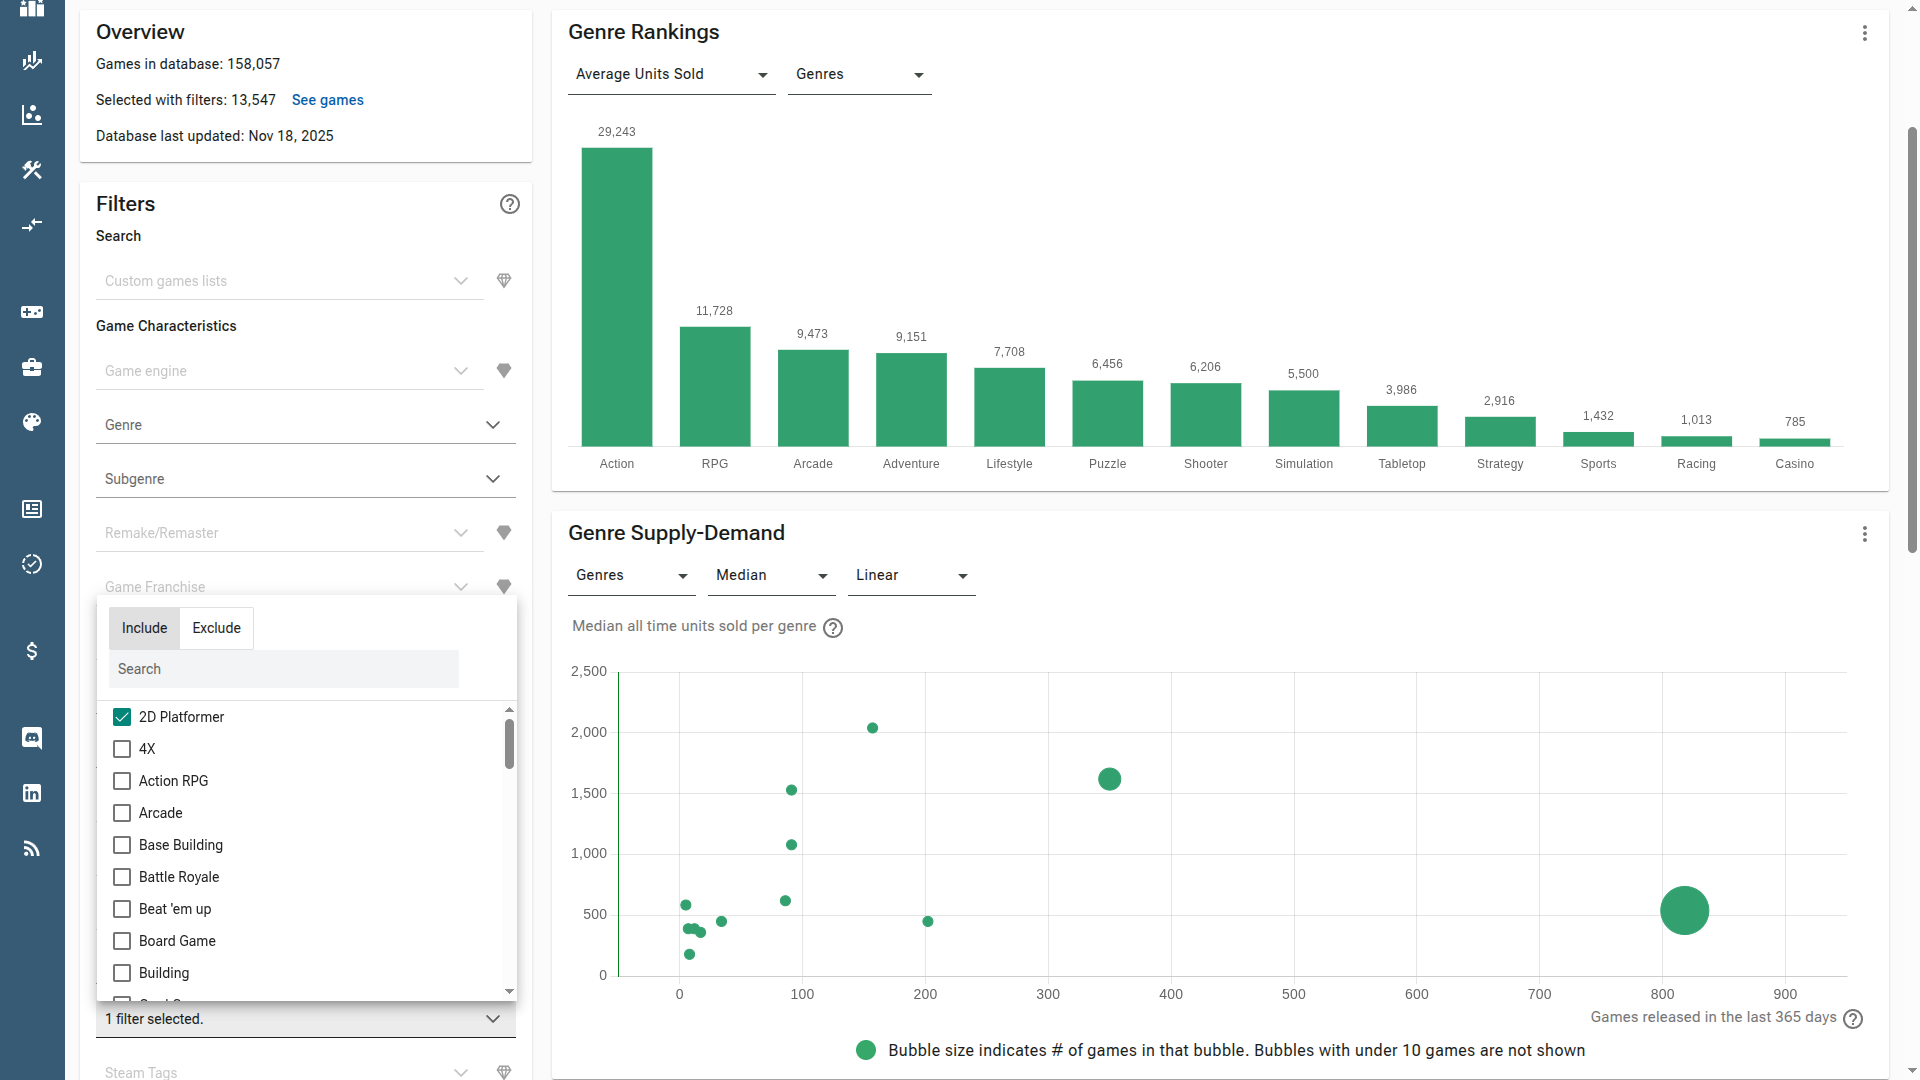This screenshot has width=1920, height=1080.
Task: Enable the Battle Royale checkbox
Action: pyautogui.click(x=122, y=877)
